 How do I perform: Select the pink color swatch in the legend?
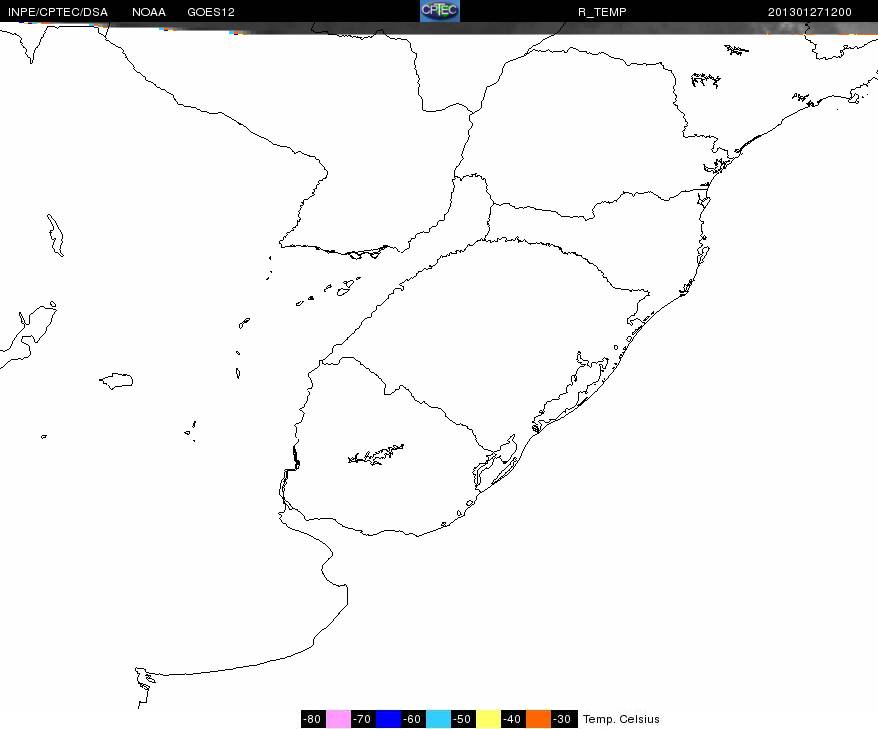tap(338, 719)
